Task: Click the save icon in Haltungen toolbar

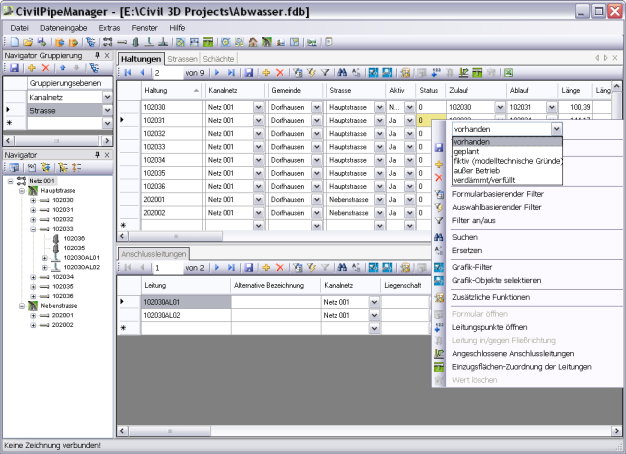Action: click(x=248, y=73)
